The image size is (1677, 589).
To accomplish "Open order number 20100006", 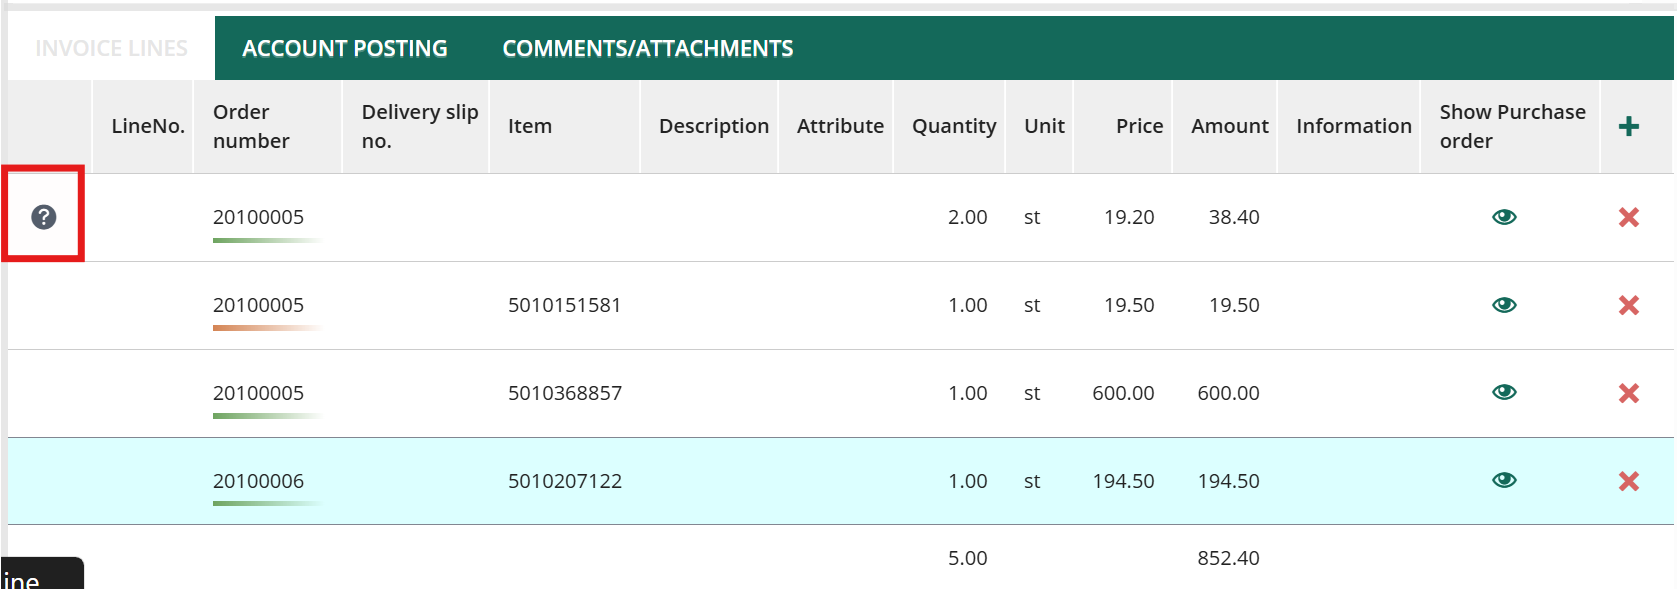I will coord(258,481).
